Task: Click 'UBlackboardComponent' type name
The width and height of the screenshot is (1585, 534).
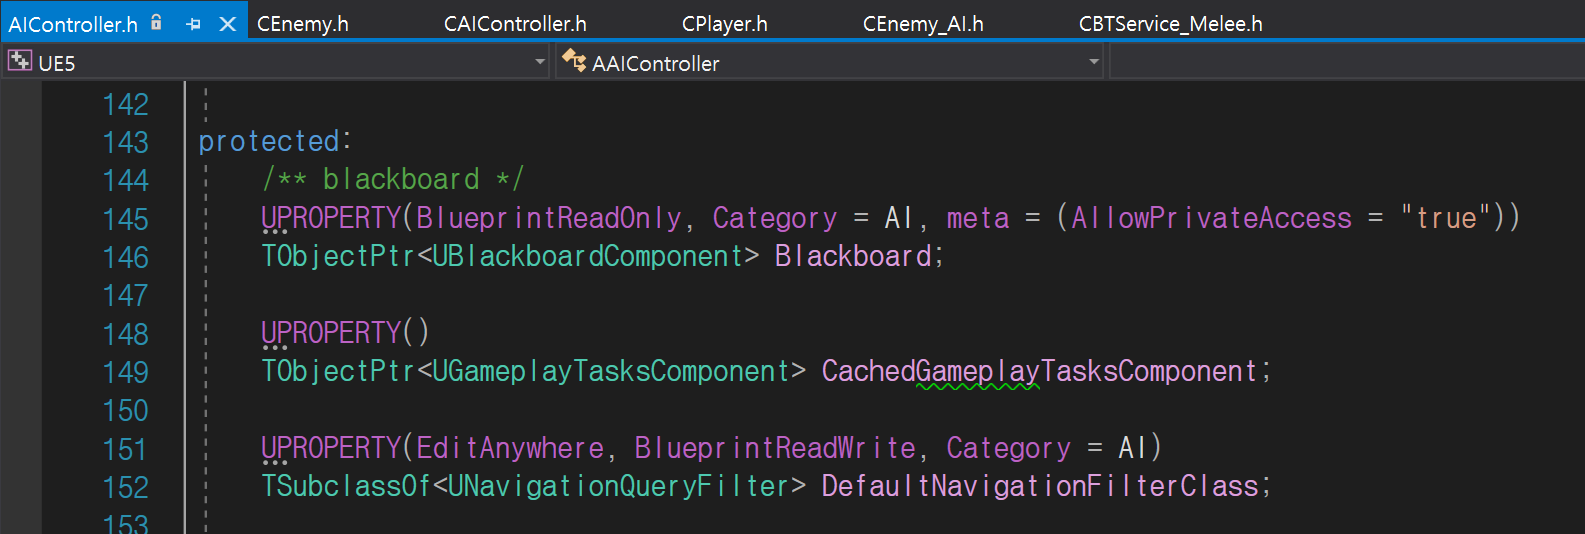Action: point(588,257)
